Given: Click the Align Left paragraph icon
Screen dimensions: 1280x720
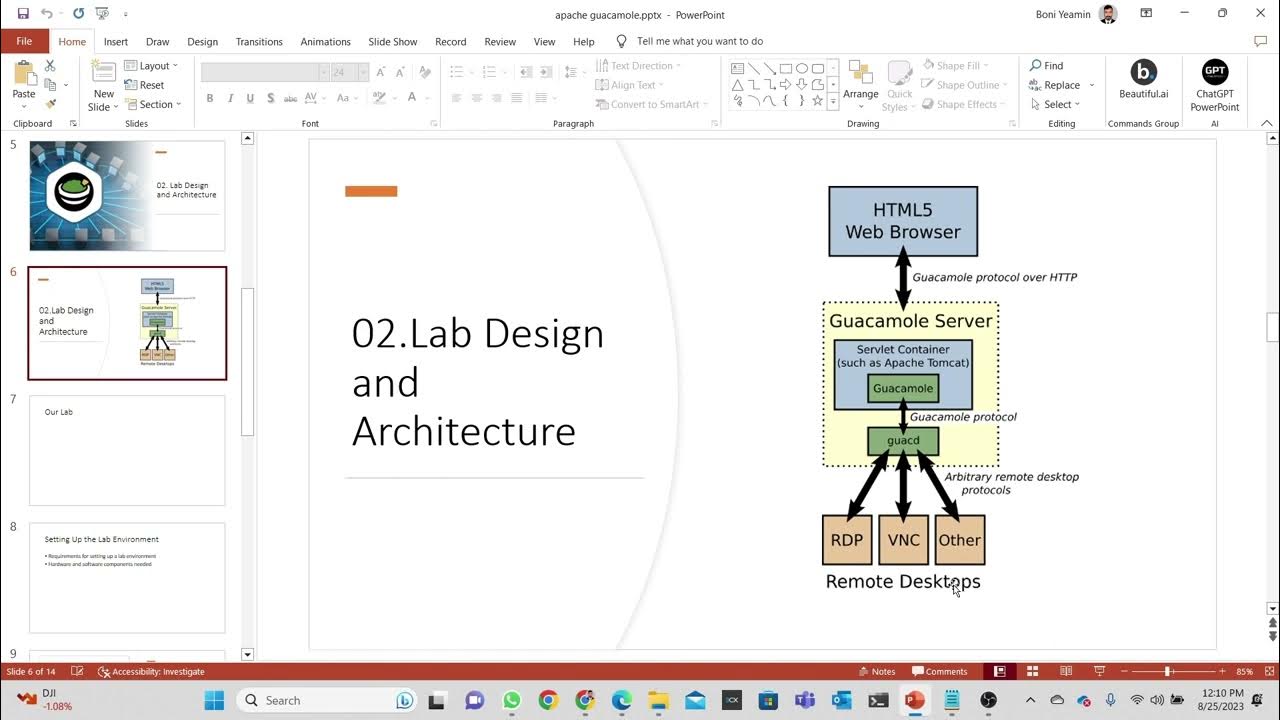Looking at the screenshot, I should (456, 98).
